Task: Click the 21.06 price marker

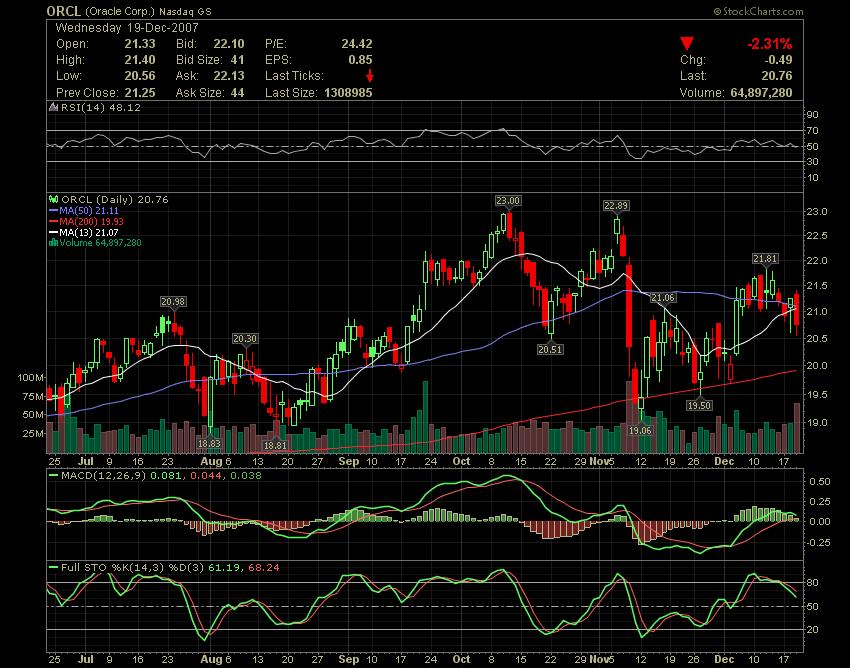Action: tap(662, 298)
